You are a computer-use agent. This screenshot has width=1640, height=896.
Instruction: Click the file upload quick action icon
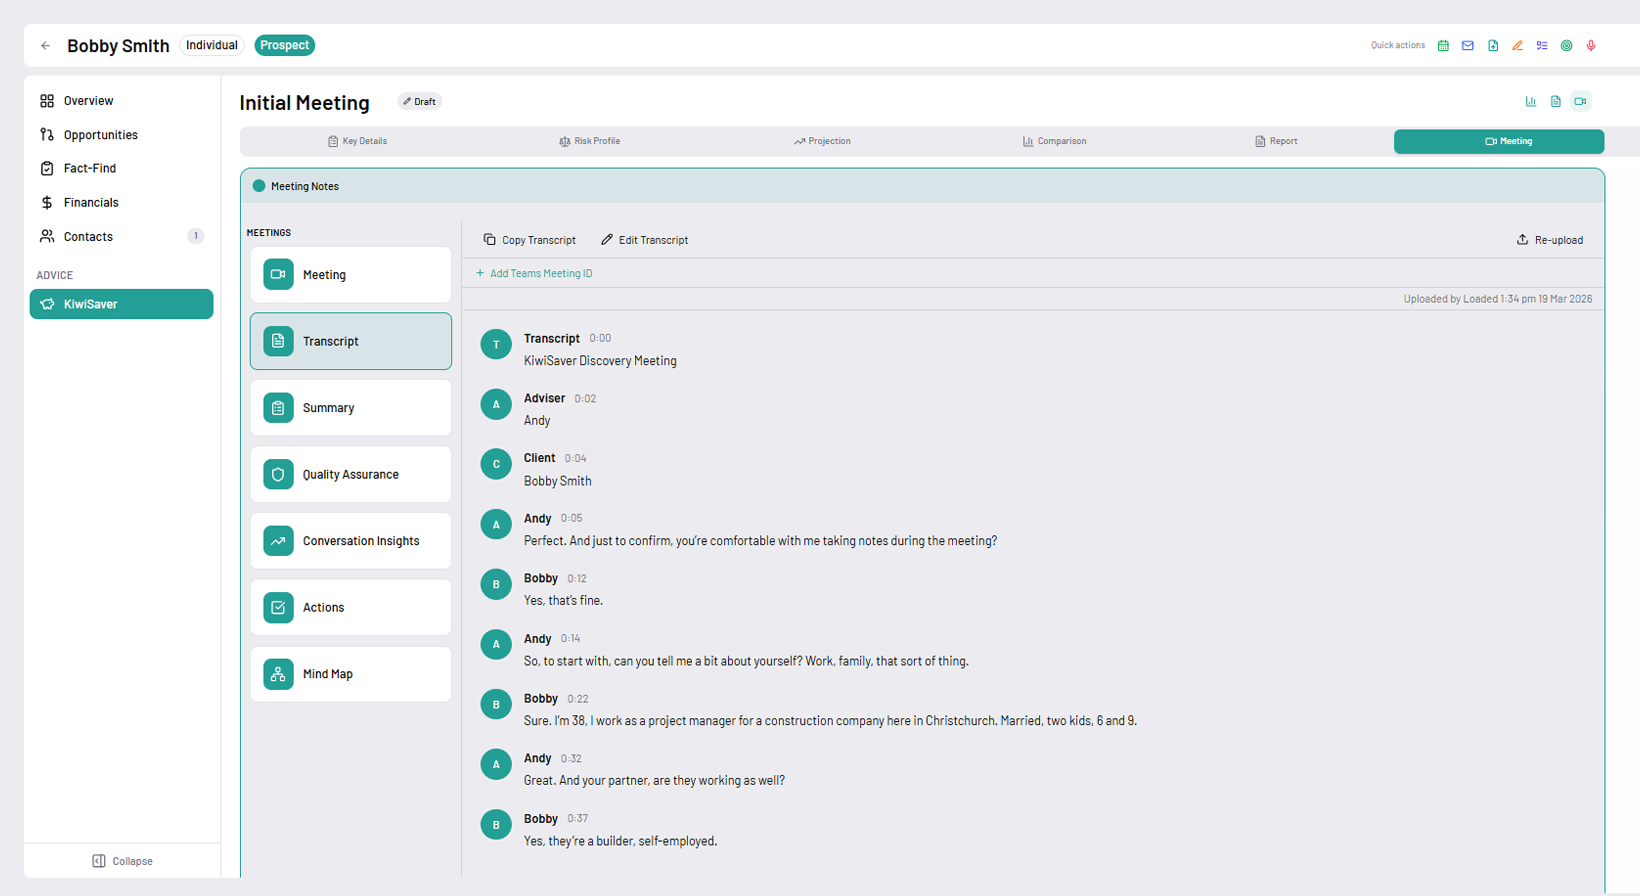(1493, 46)
